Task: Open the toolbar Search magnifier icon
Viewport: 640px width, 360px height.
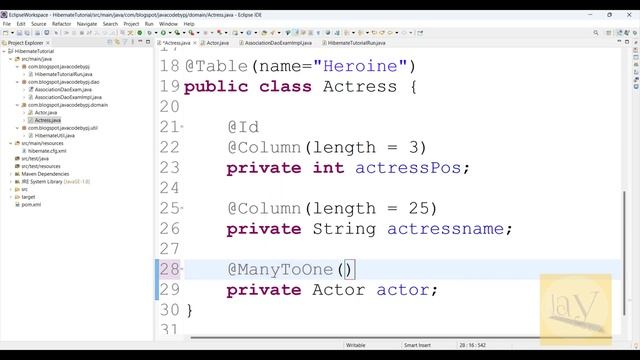Action: tap(596, 33)
